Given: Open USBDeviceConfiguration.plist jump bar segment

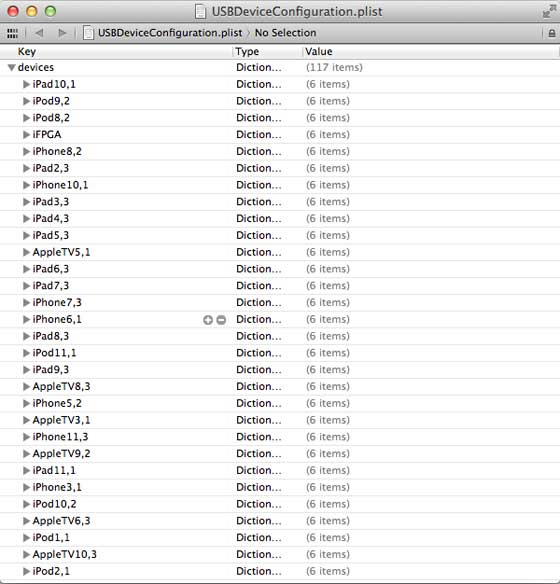Looking at the screenshot, I should pyautogui.click(x=170, y=33).
